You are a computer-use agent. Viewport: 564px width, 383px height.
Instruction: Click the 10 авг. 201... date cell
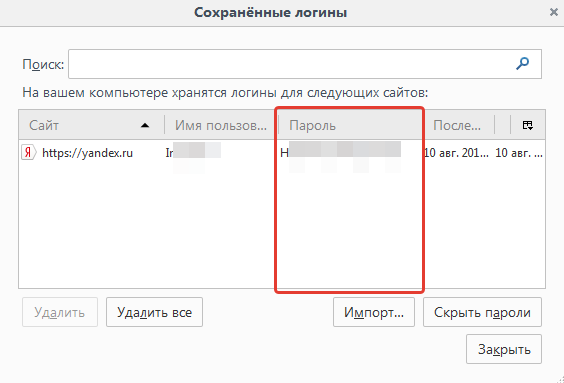(456, 153)
